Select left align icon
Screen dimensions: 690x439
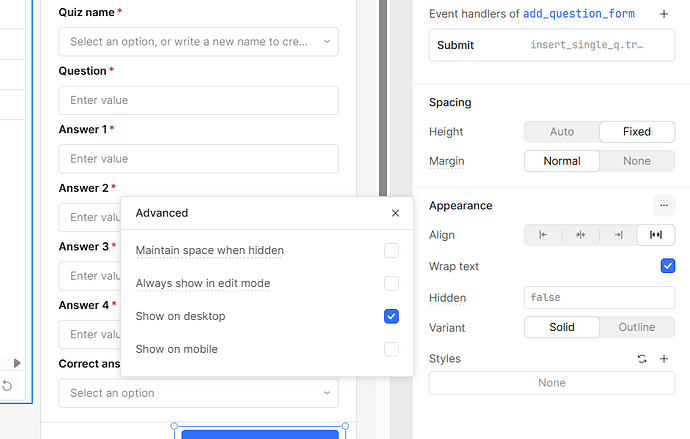[x=543, y=235]
